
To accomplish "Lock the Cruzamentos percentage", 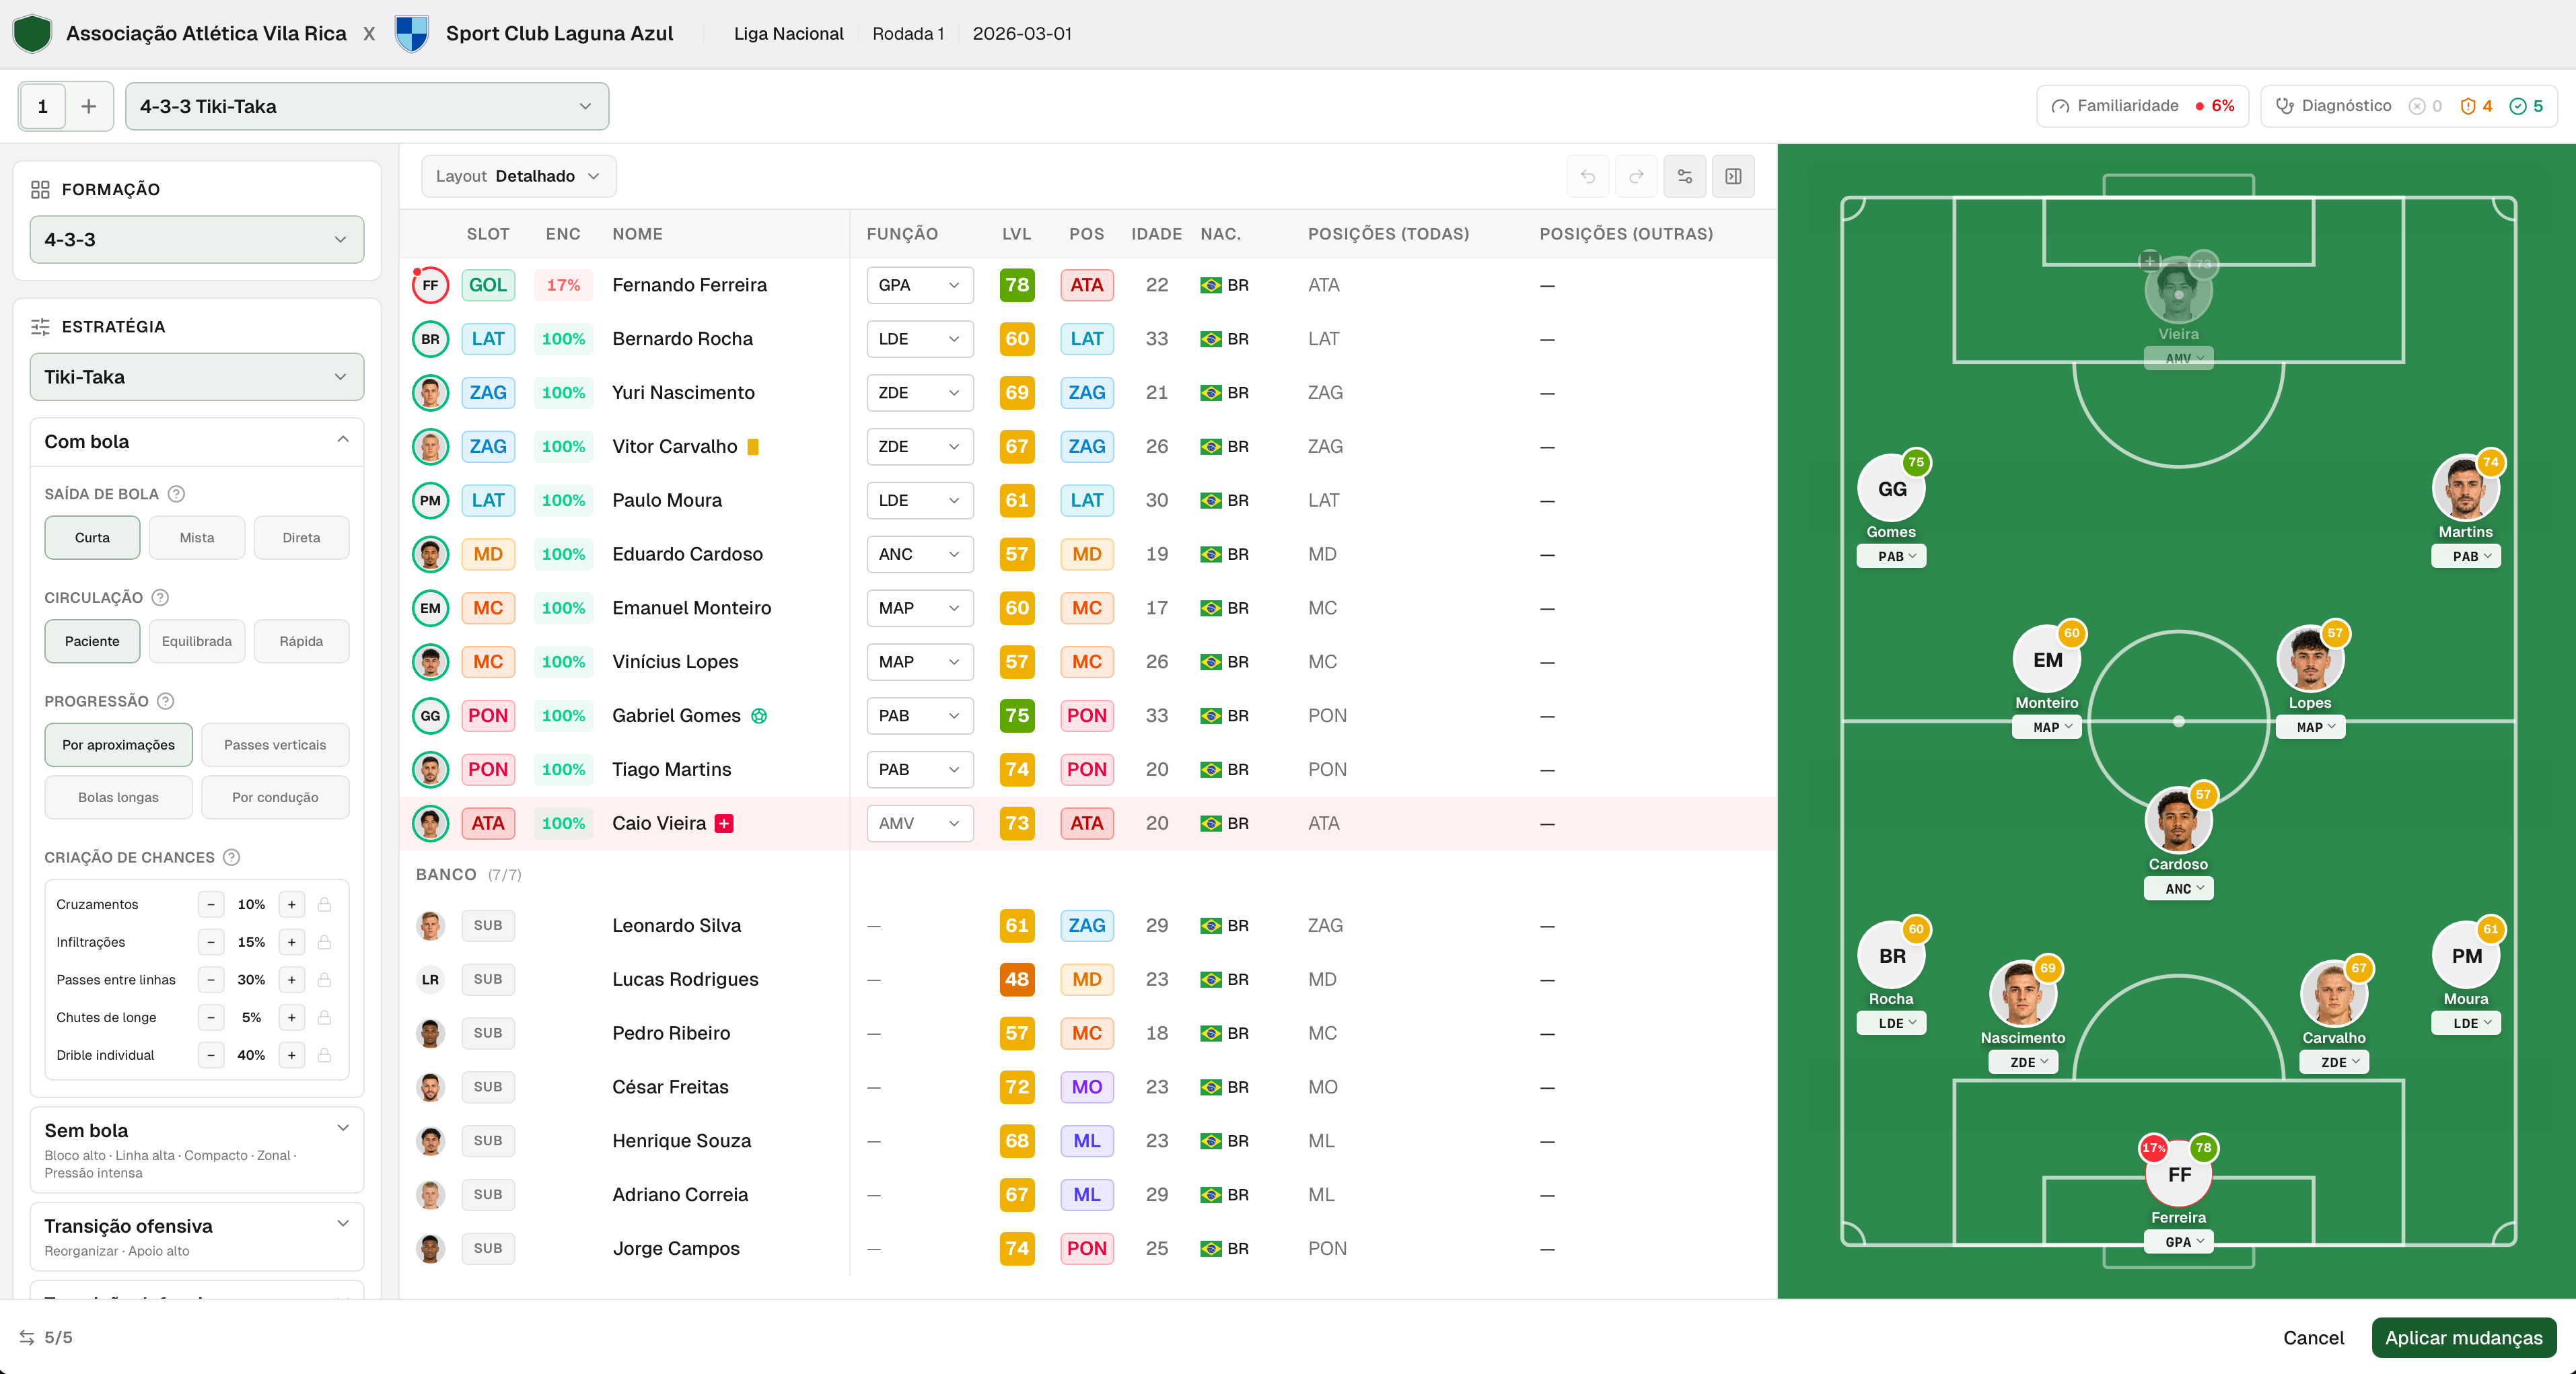I will click(x=324, y=904).
